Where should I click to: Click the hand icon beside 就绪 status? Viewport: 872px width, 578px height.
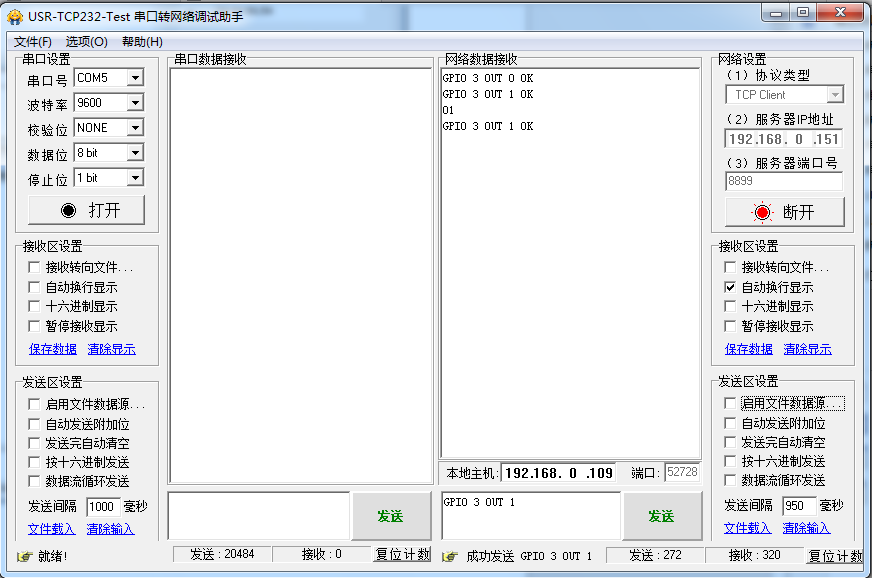pos(24,556)
